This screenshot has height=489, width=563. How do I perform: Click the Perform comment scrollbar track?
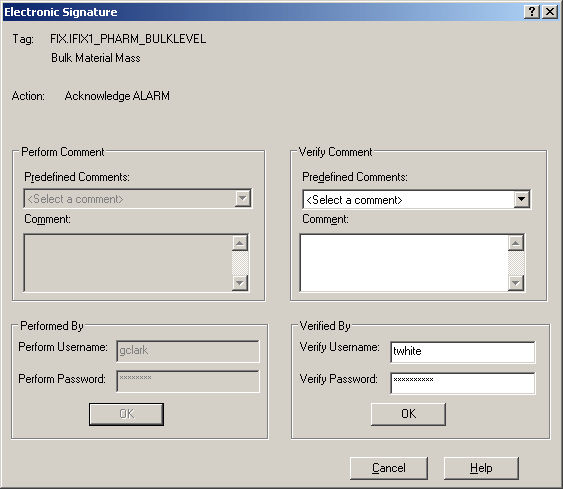click(x=240, y=263)
